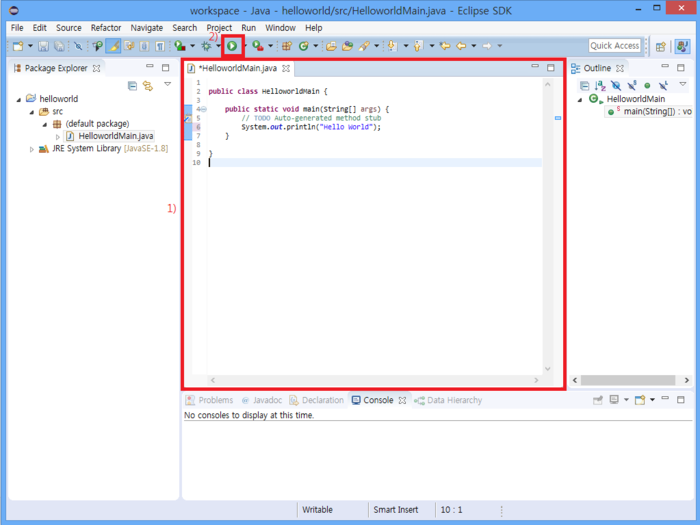The image size is (700, 525).
Task: Toggle Hide Non-Public Members green dot
Action: [x=647, y=85]
